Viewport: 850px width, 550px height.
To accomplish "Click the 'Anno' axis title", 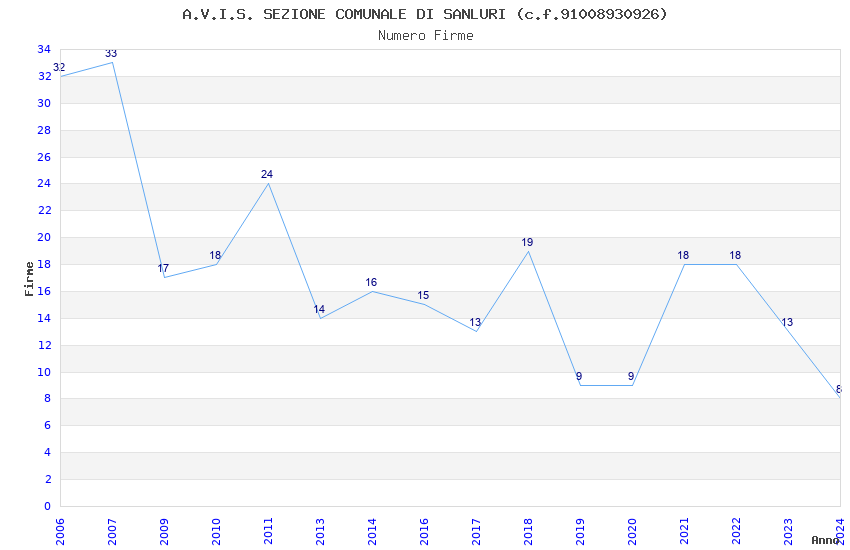I will [x=825, y=540].
